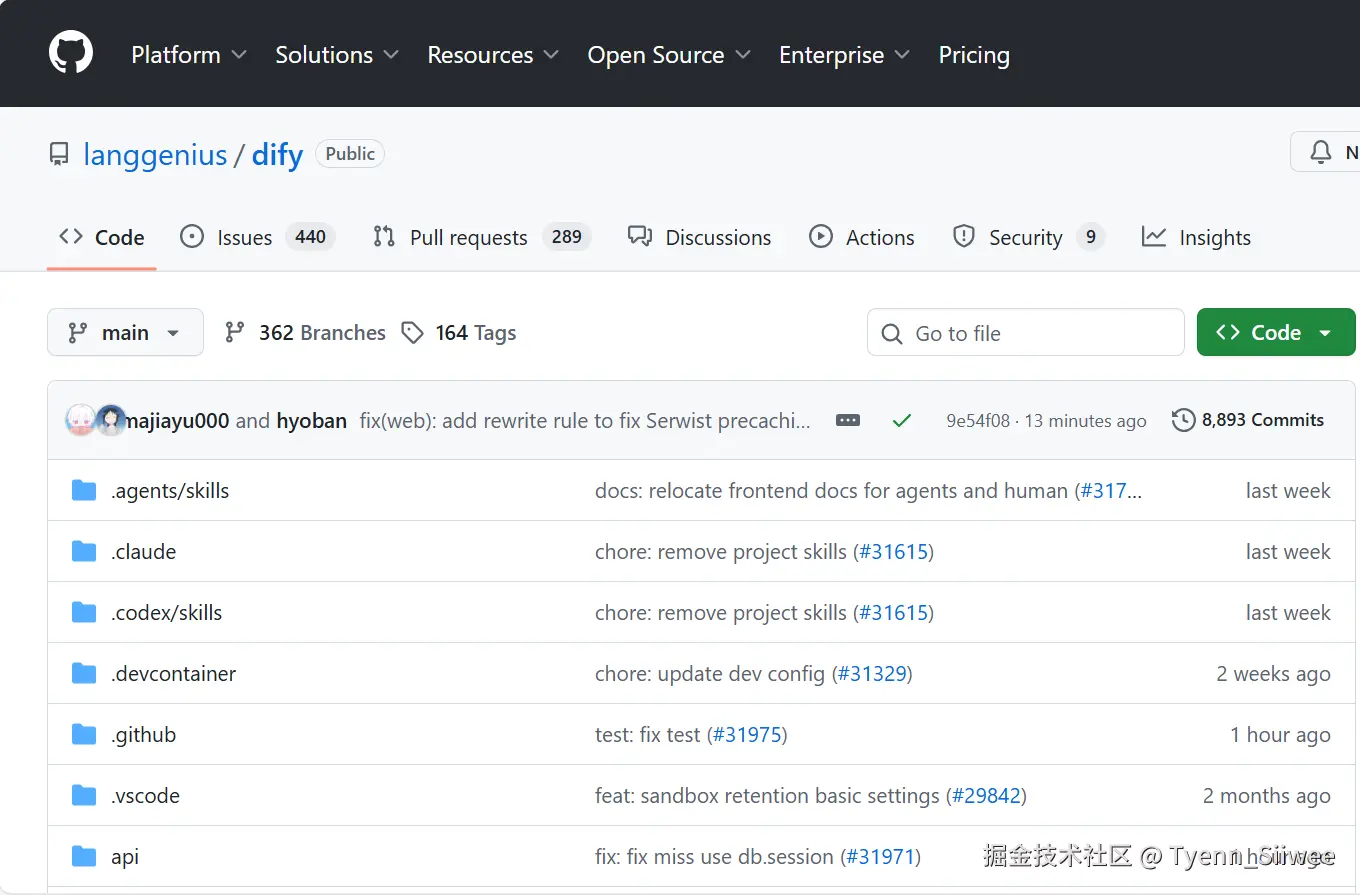Screen dimensions: 1360x895
Task: Click the tag icon next to 164 Tags
Action: (412, 332)
